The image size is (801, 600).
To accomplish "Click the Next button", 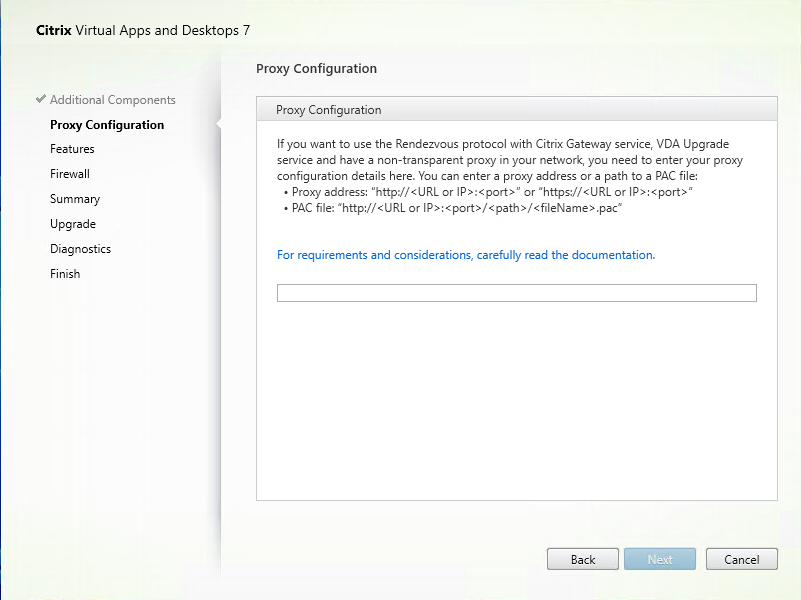I will (660, 559).
